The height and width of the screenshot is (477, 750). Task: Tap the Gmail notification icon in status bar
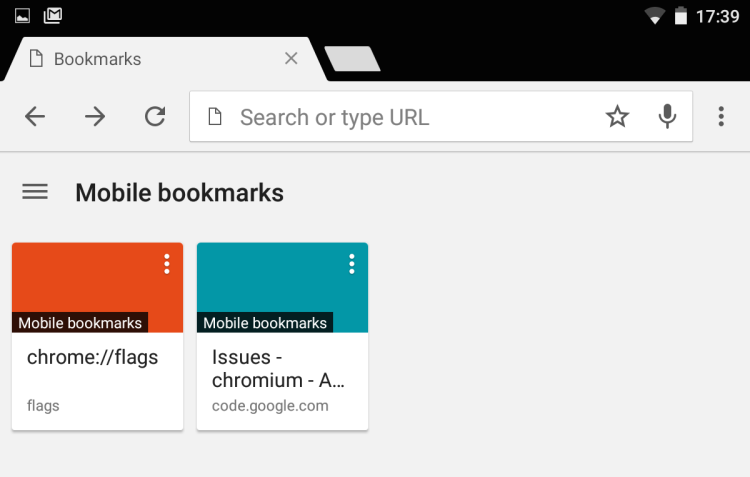tap(53, 15)
